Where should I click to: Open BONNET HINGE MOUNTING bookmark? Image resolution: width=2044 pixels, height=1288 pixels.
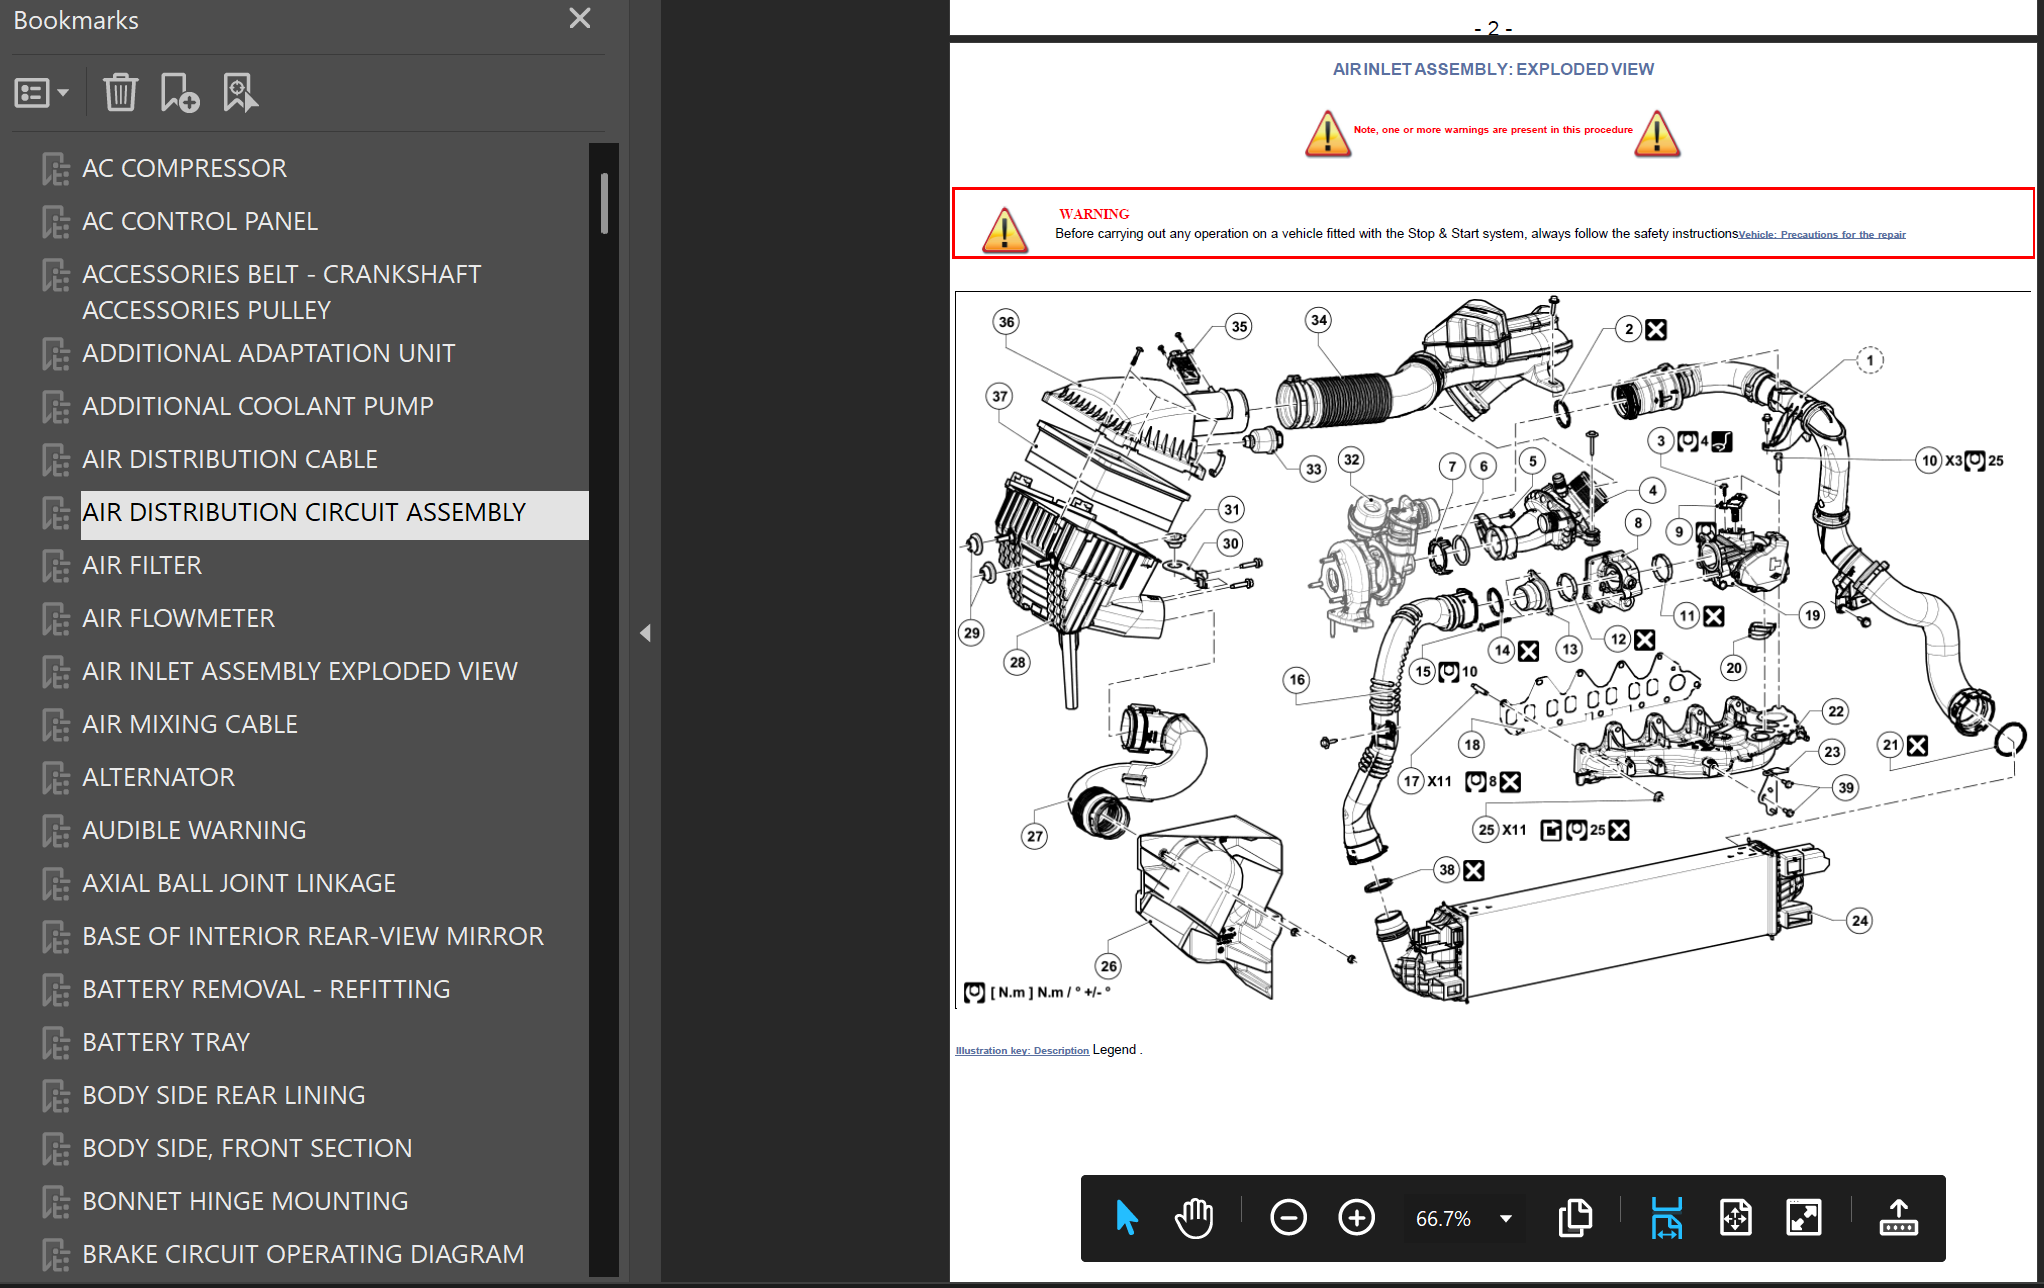245,1201
